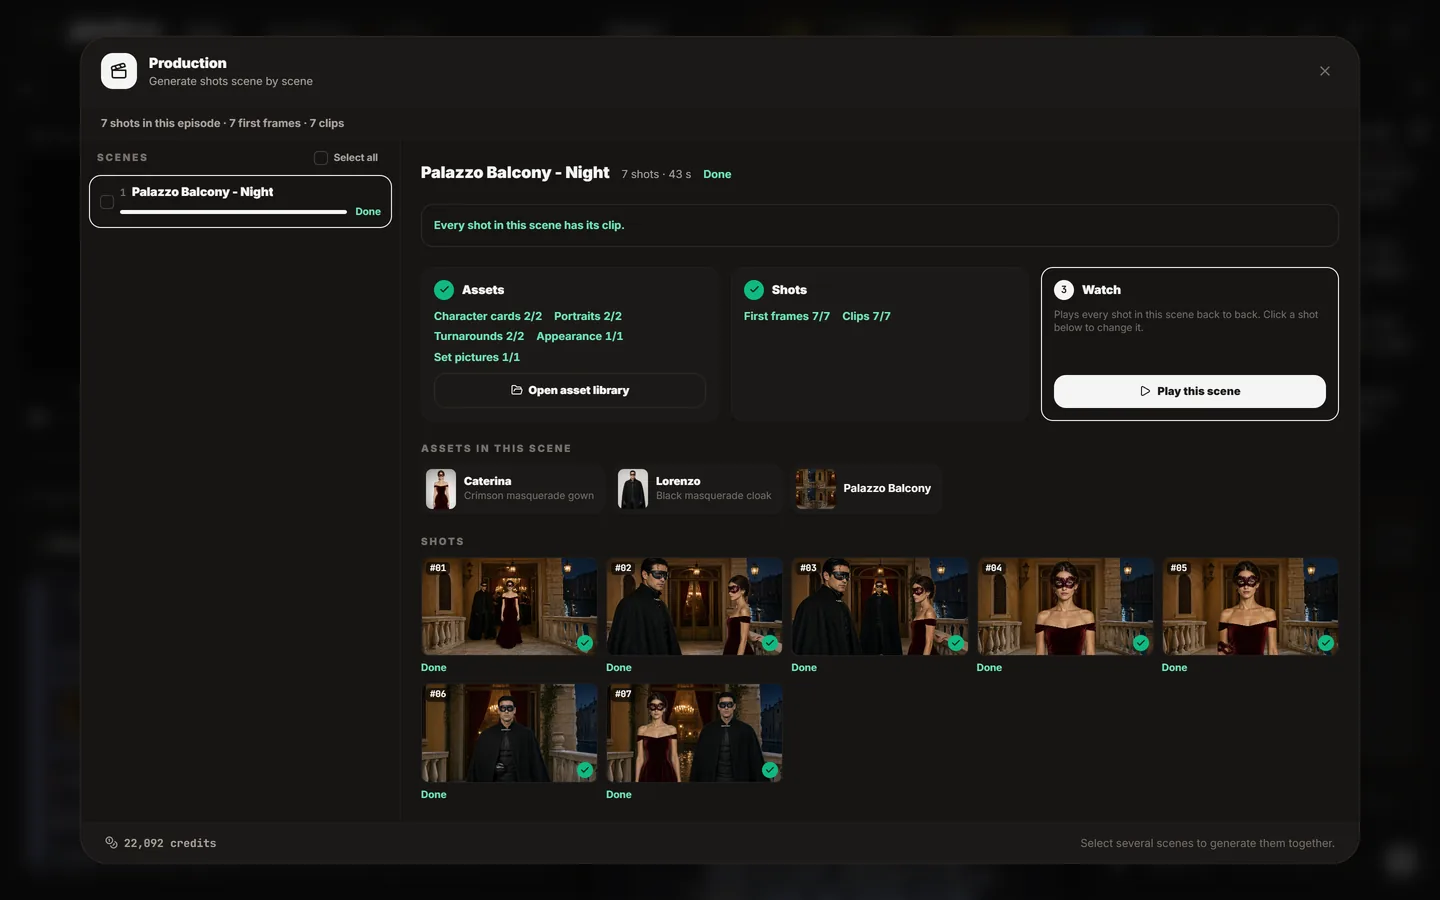Click 'Every shot in this scene has its clip.'
The image size is (1440, 900).
[529, 225]
